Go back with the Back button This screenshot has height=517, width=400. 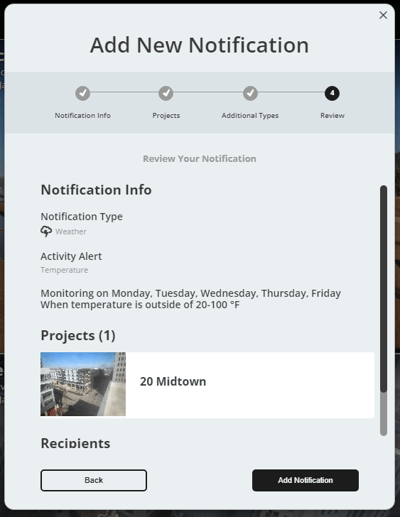94,480
